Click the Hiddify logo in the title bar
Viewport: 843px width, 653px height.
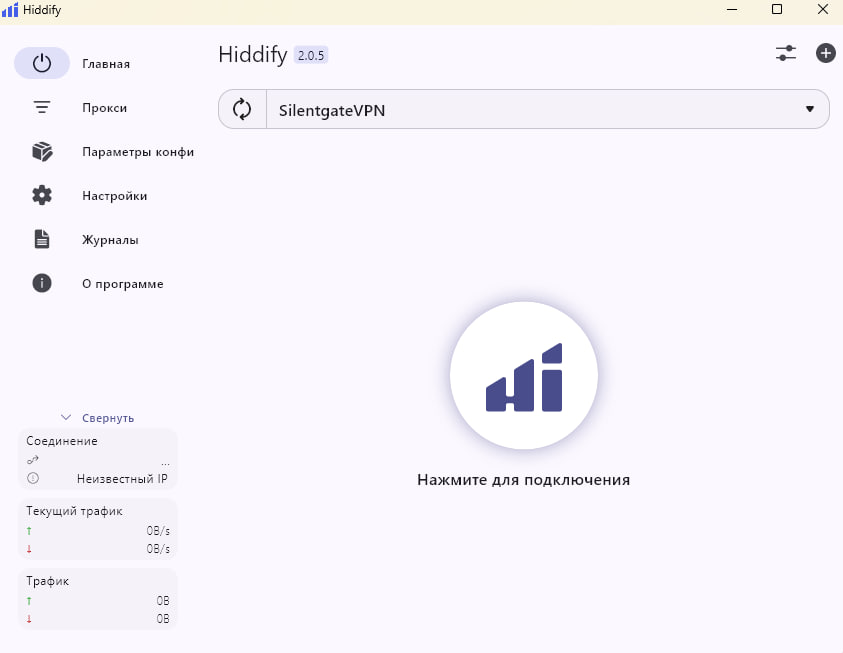(x=10, y=10)
